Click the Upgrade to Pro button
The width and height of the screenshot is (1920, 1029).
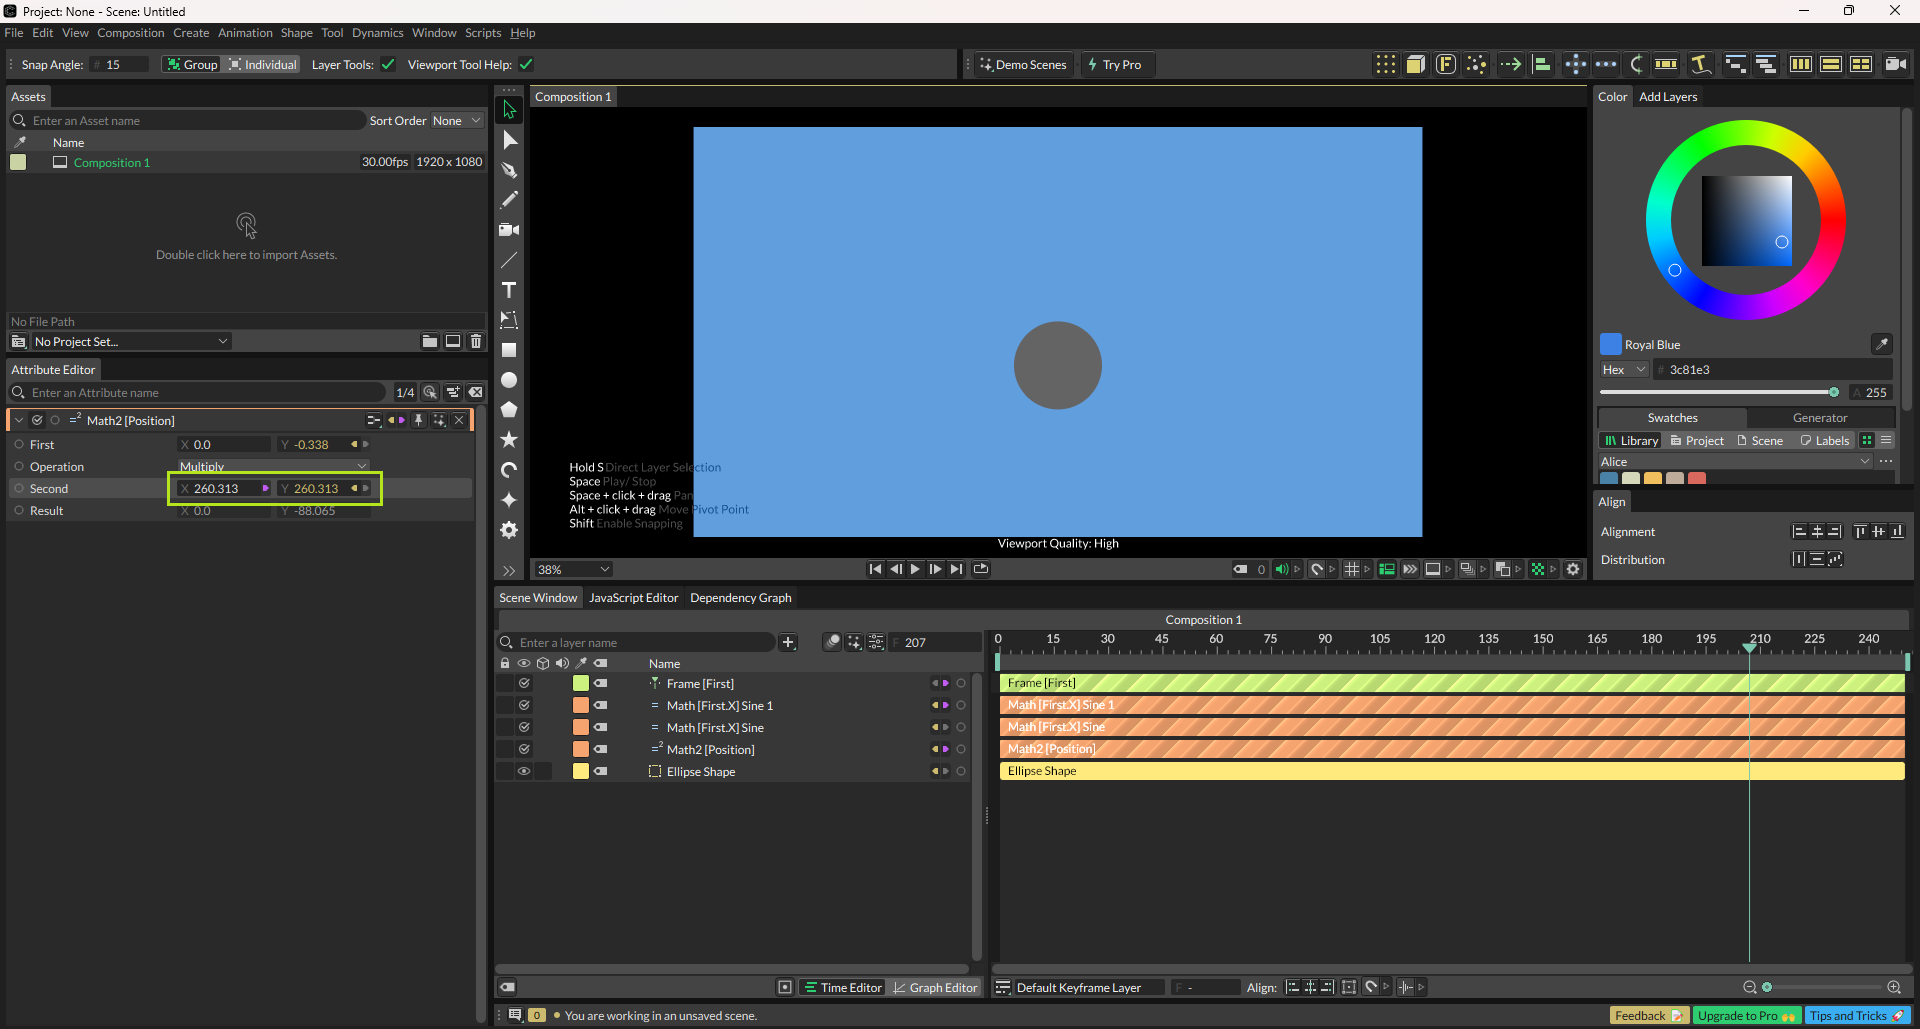pos(1745,1015)
